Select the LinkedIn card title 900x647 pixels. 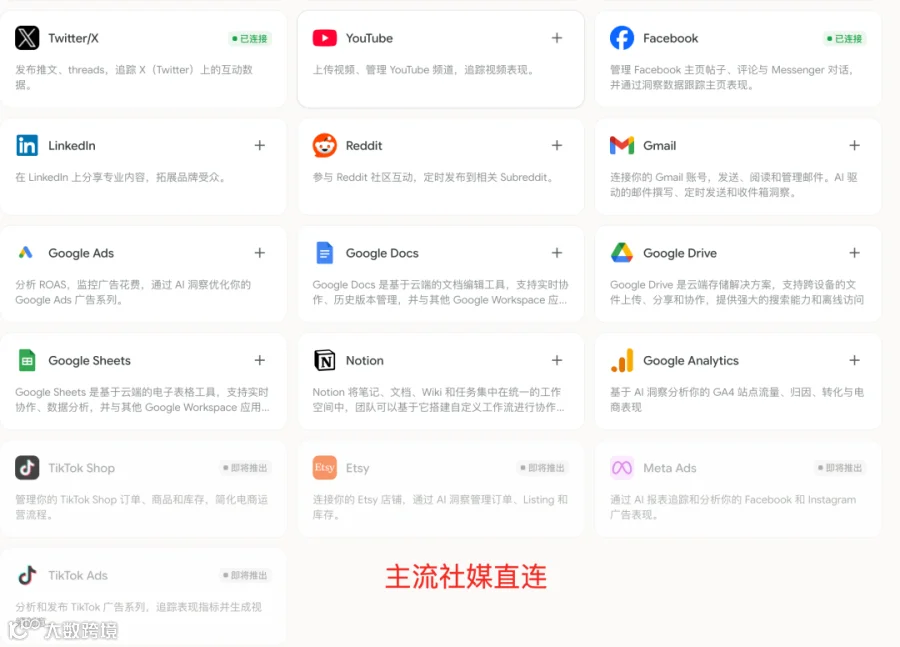(72, 146)
